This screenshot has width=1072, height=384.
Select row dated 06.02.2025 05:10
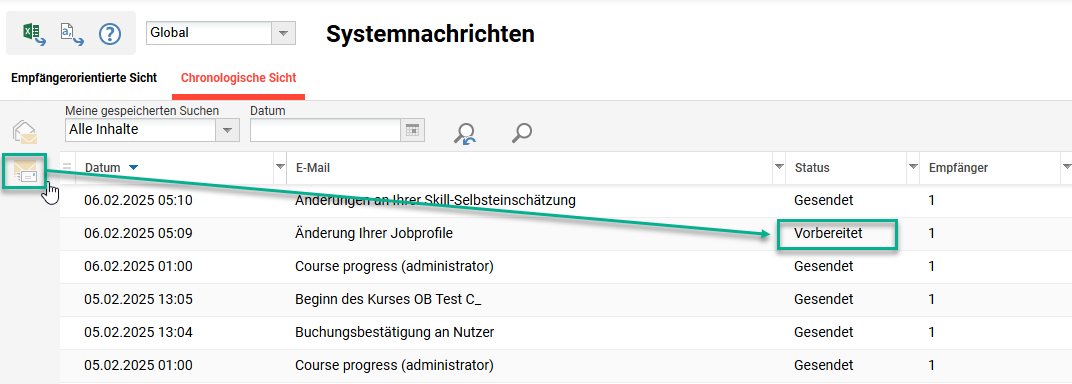click(565, 201)
